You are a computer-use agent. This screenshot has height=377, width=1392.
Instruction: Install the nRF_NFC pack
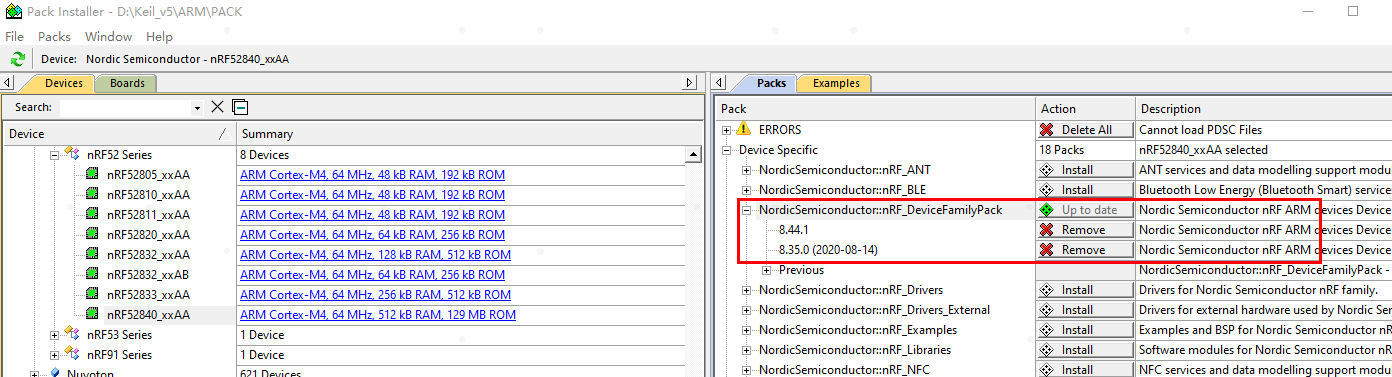(1085, 369)
